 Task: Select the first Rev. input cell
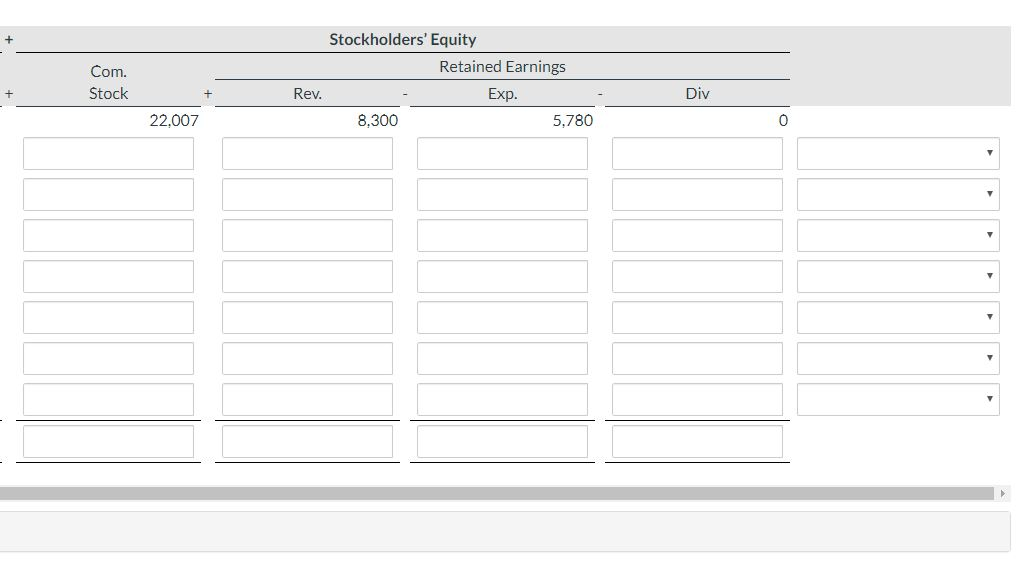[306, 153]
